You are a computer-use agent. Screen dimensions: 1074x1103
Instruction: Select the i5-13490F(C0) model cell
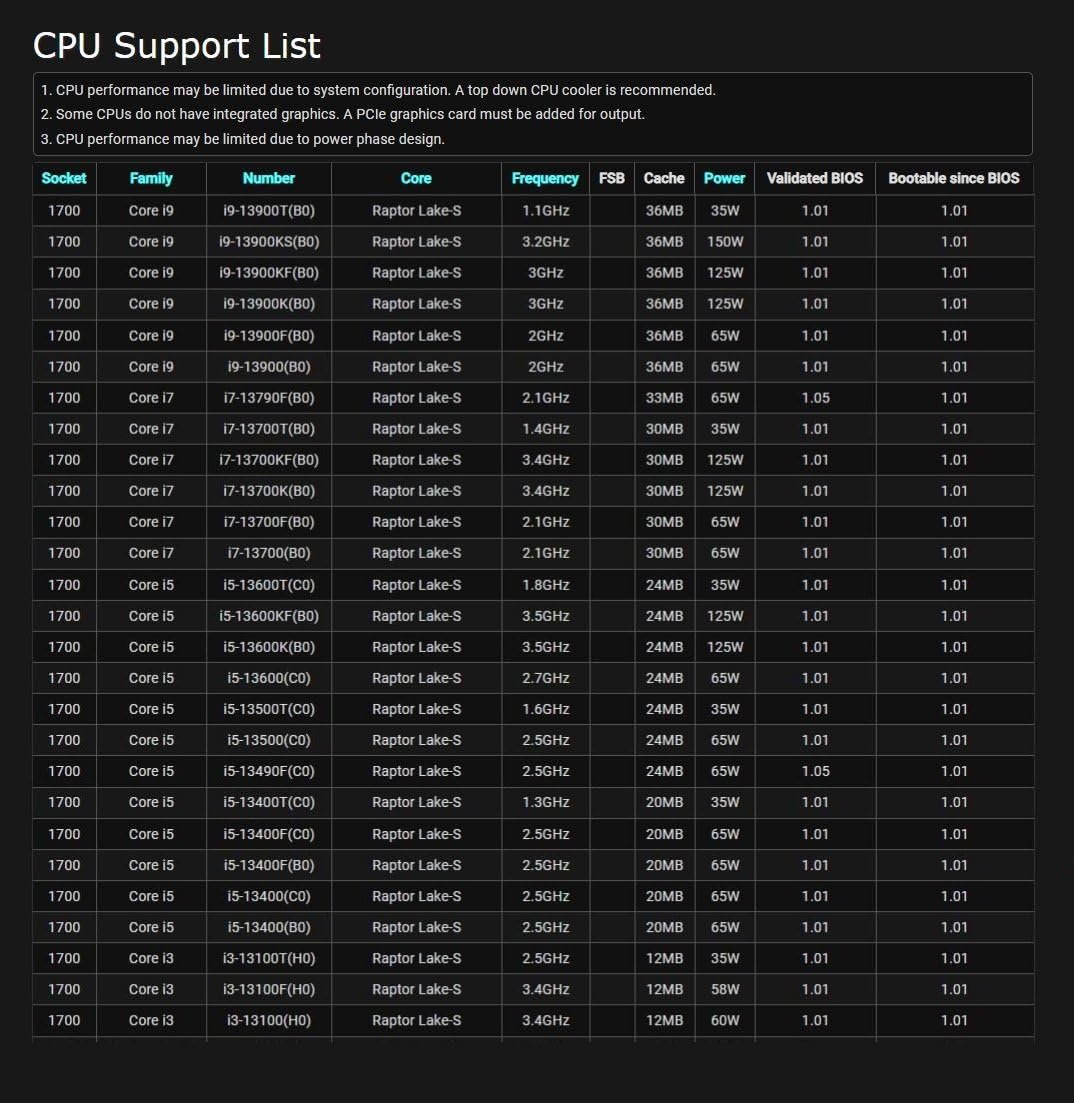tap(268, 771)
